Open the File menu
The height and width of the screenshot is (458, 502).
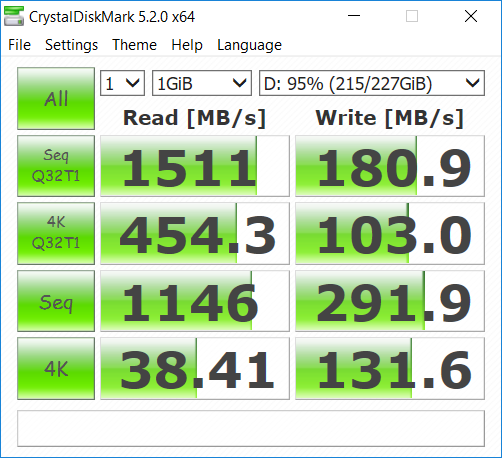(19, 45)
